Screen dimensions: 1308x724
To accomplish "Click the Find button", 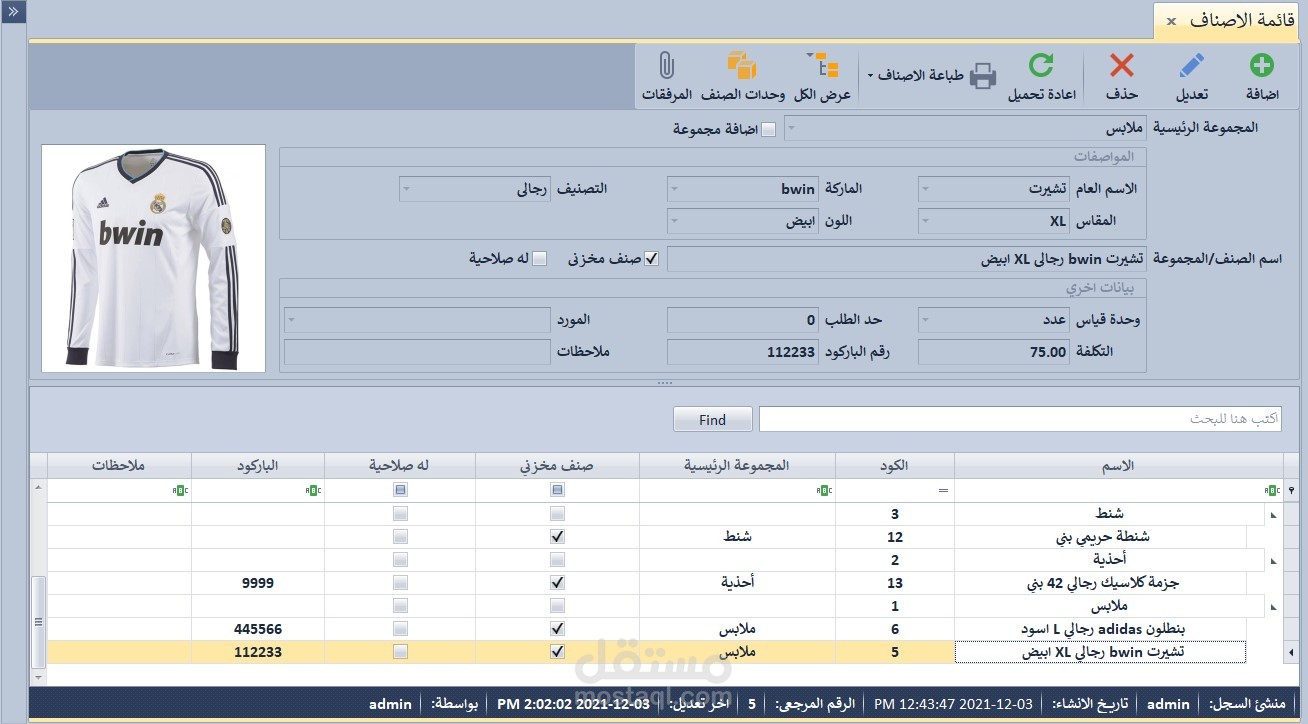I will pos(713,419).
